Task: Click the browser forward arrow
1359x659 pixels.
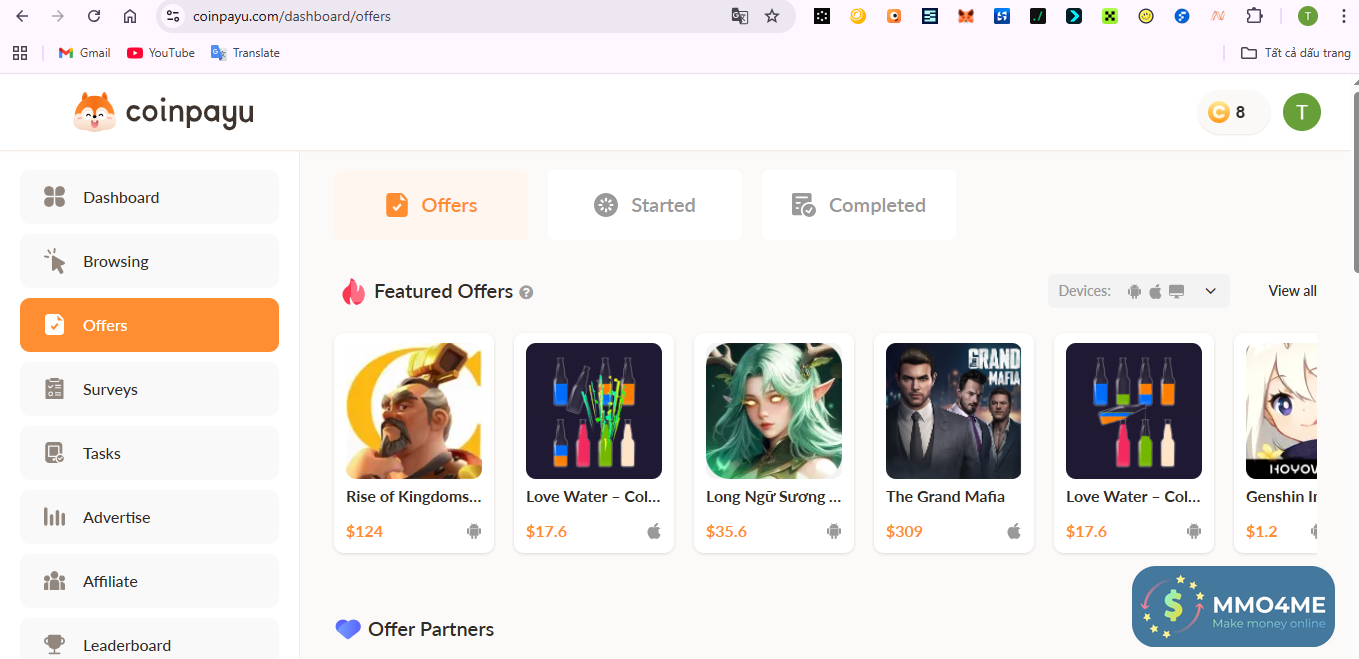Action: tap(58, 16)
